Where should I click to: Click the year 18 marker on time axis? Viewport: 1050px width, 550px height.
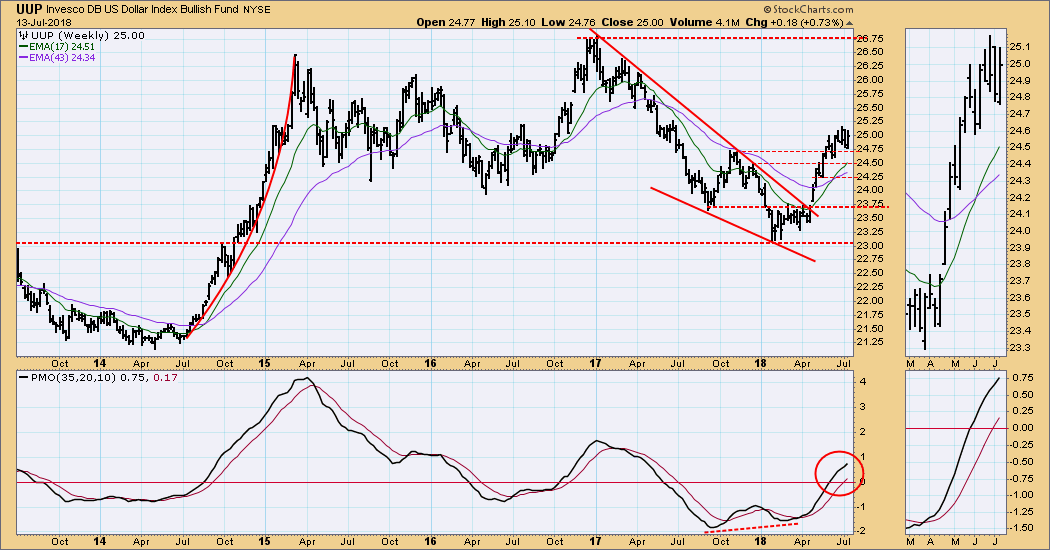point(761,363)
